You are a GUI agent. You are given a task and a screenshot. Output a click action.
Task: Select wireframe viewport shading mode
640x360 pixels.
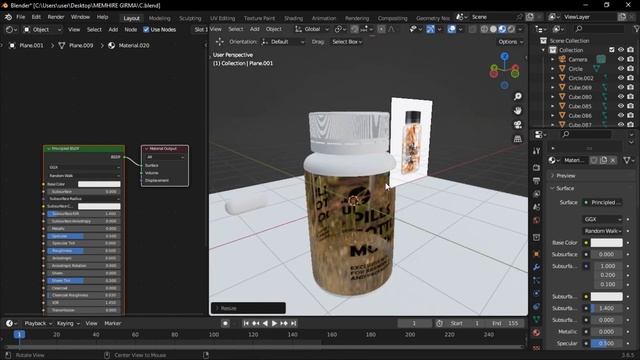[x=484, y=29]
